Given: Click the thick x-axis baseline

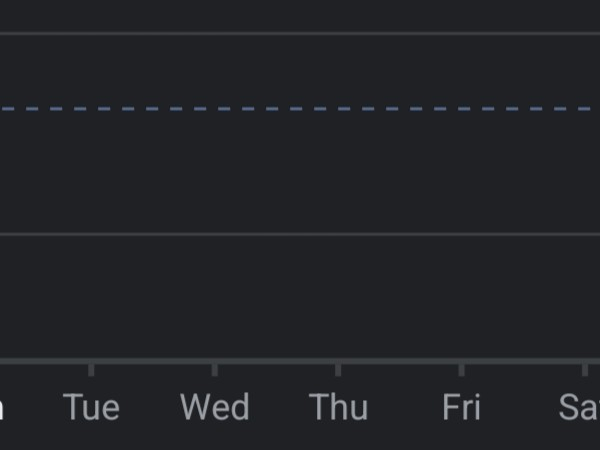Looking at the screenshot, I should 300,360.
